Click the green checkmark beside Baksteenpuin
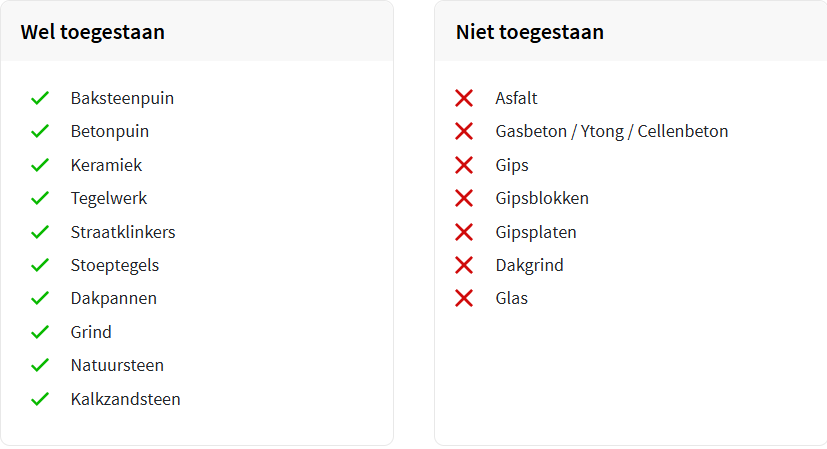 coord(40,98)
